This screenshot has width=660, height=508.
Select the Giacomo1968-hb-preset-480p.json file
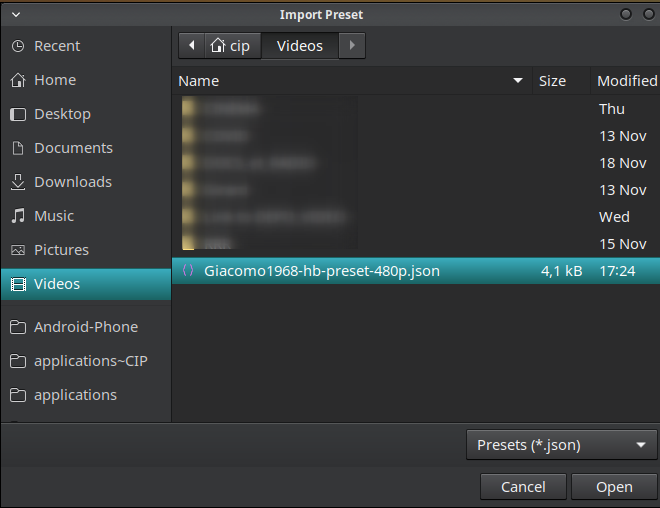click(x=416, y=271)
